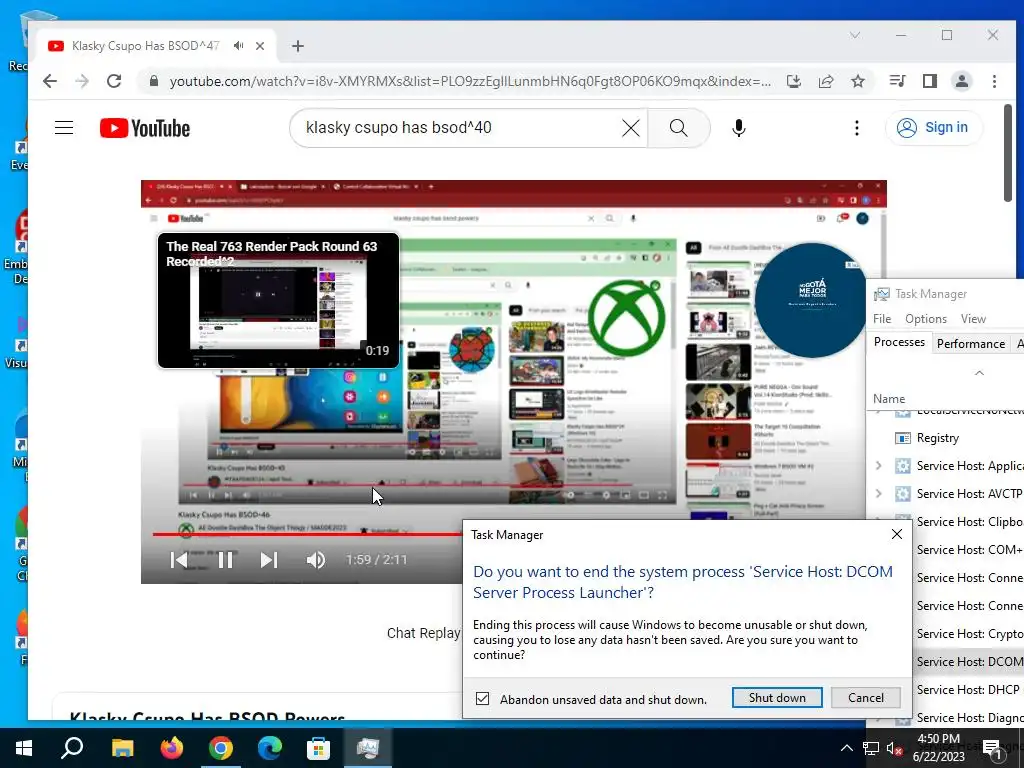
Task: Show hidden system tray icons
Action: coord(846,748)
